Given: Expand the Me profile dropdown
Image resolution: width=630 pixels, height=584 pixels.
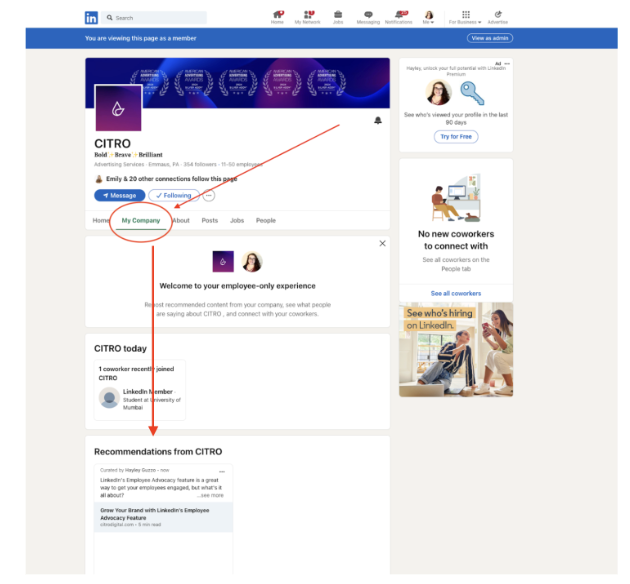Looking at the screenshot, I should [x=429, y=17].
